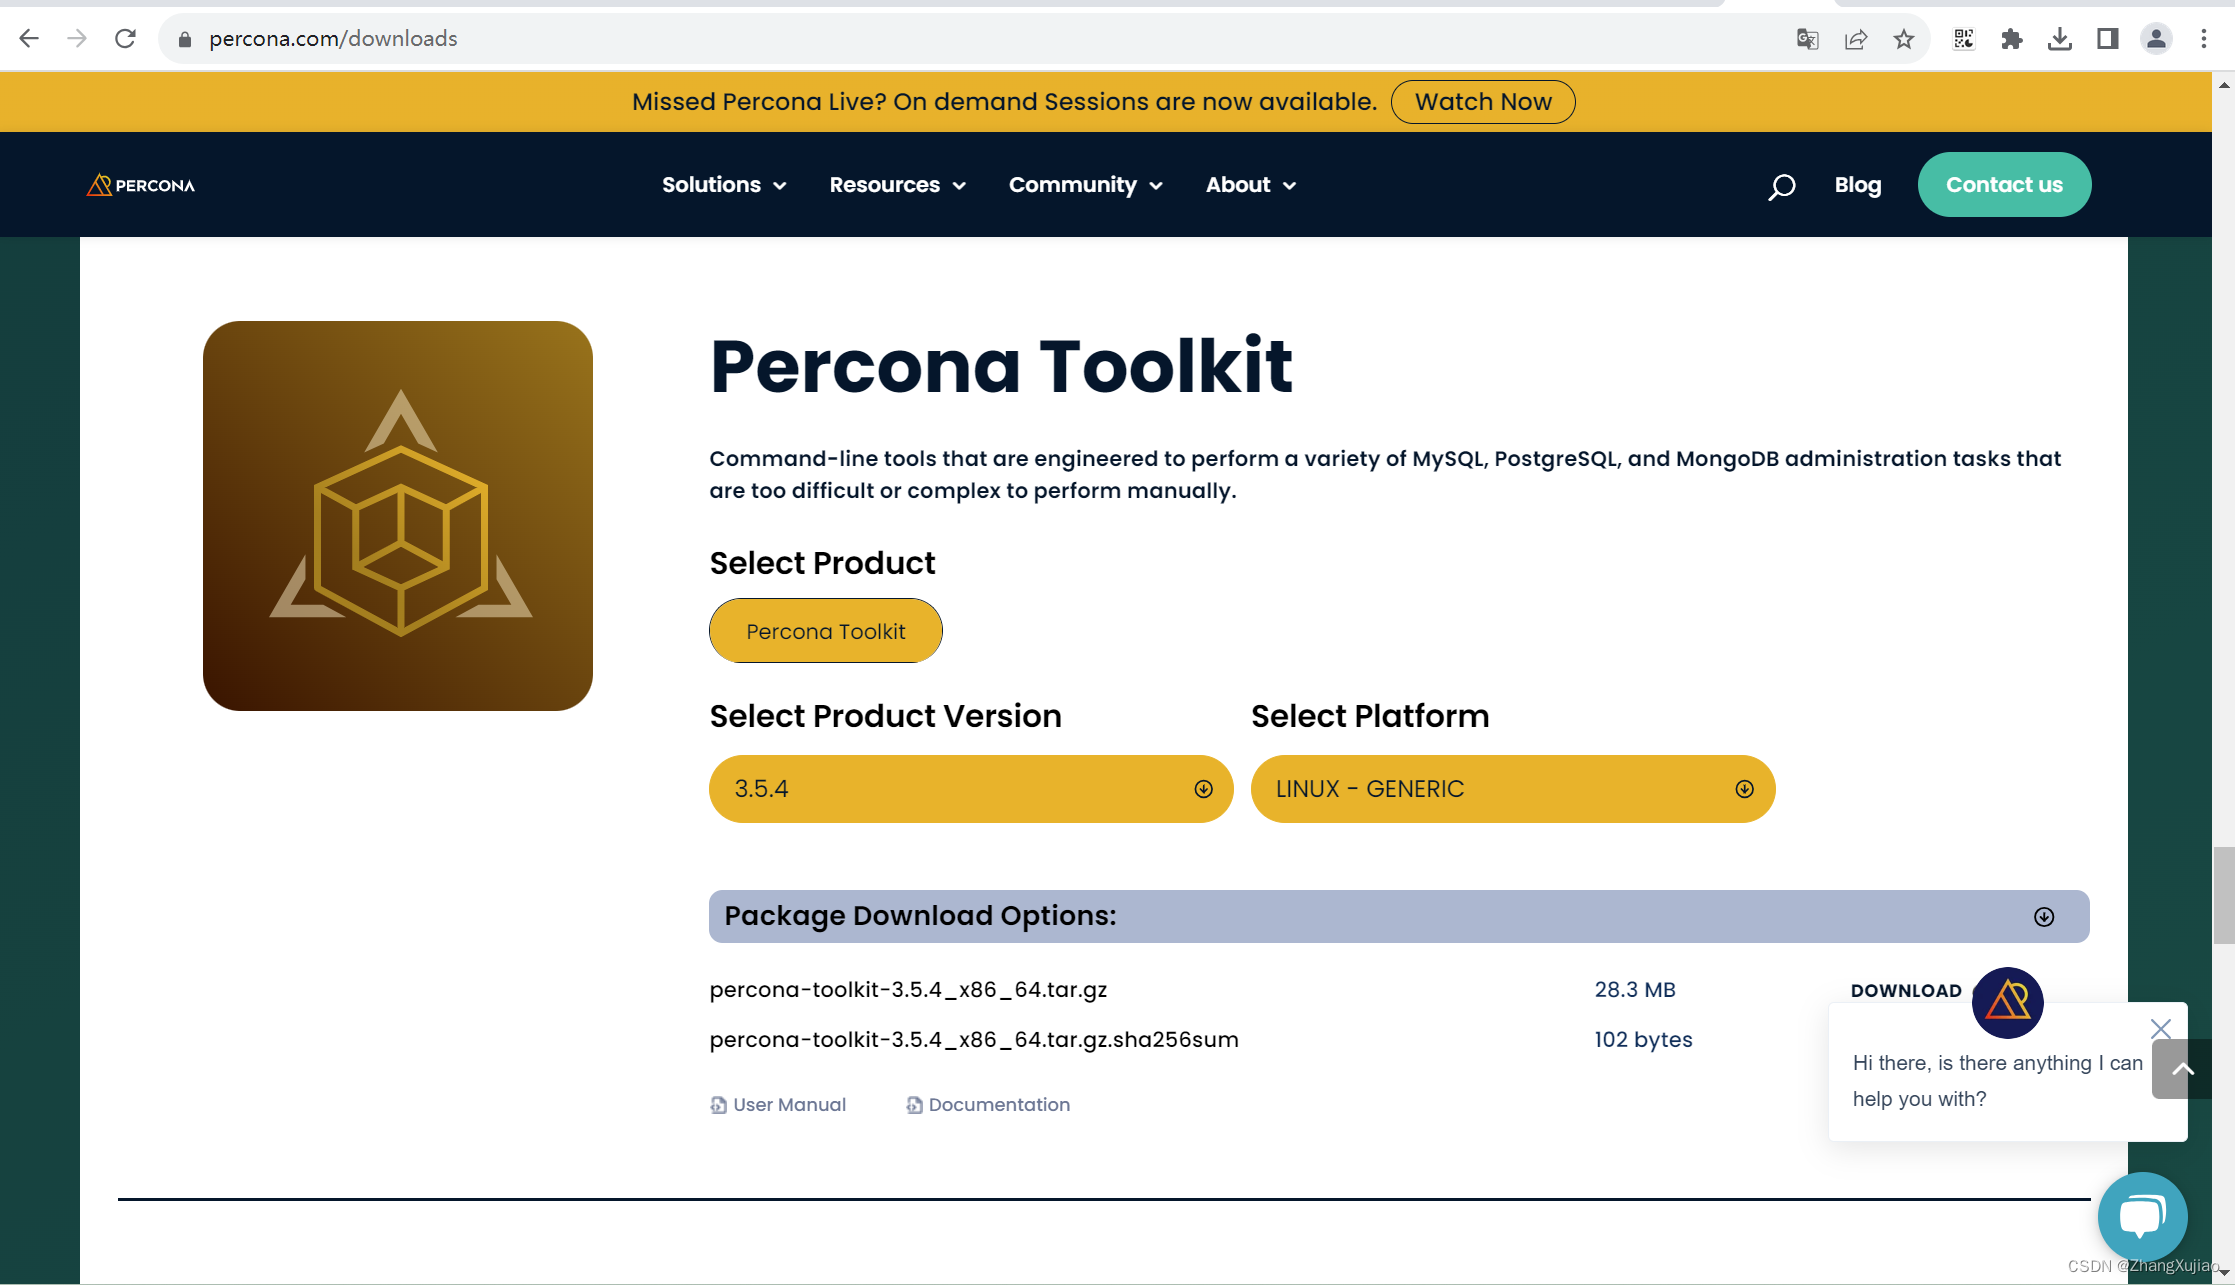Open the browser downloads icon

coord(2060,39)
